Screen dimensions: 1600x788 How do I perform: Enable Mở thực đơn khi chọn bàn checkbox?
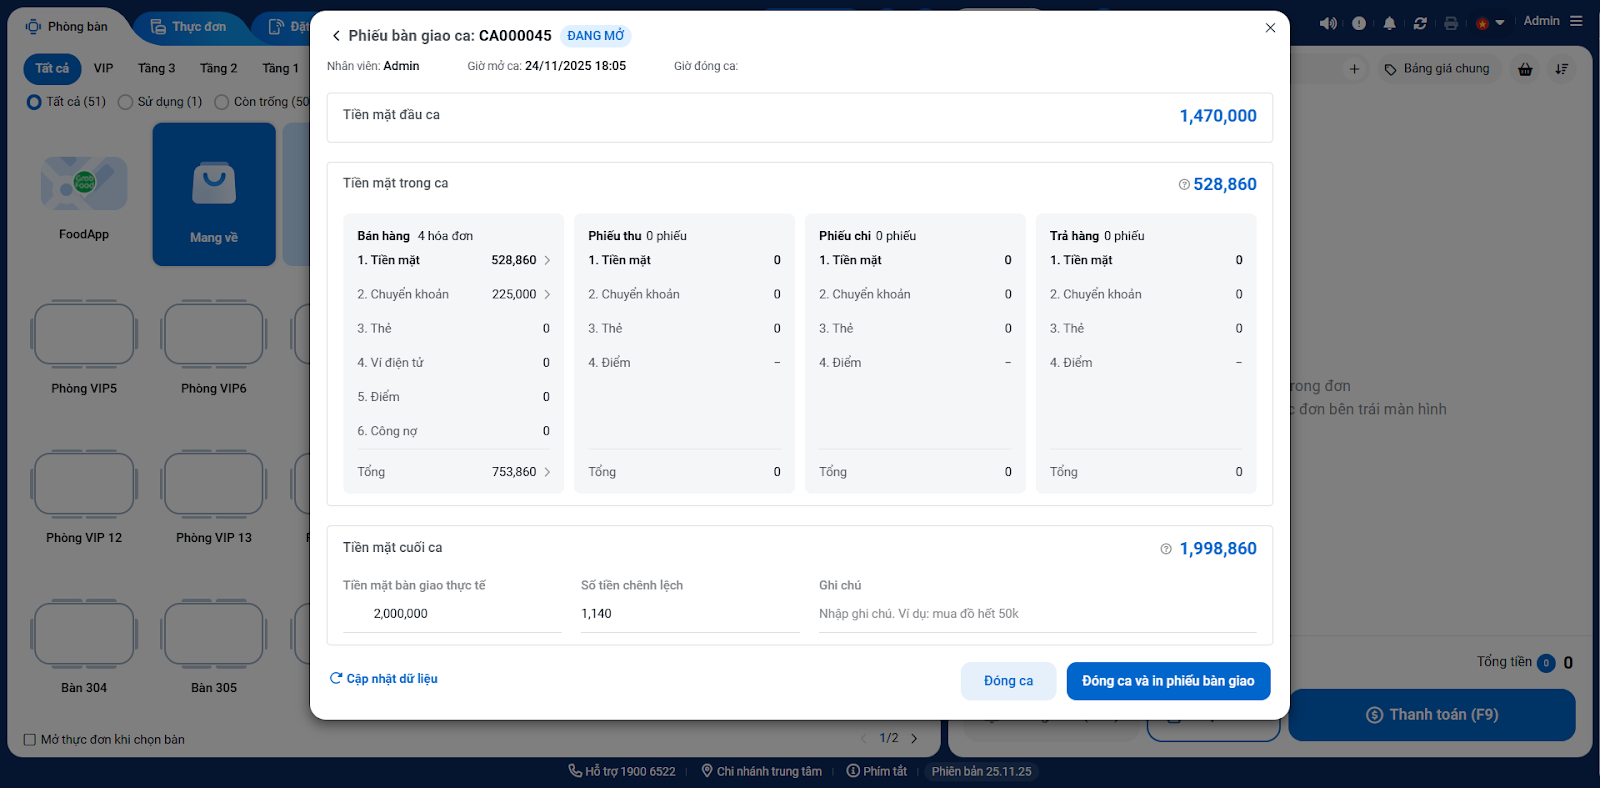point(29,740)
